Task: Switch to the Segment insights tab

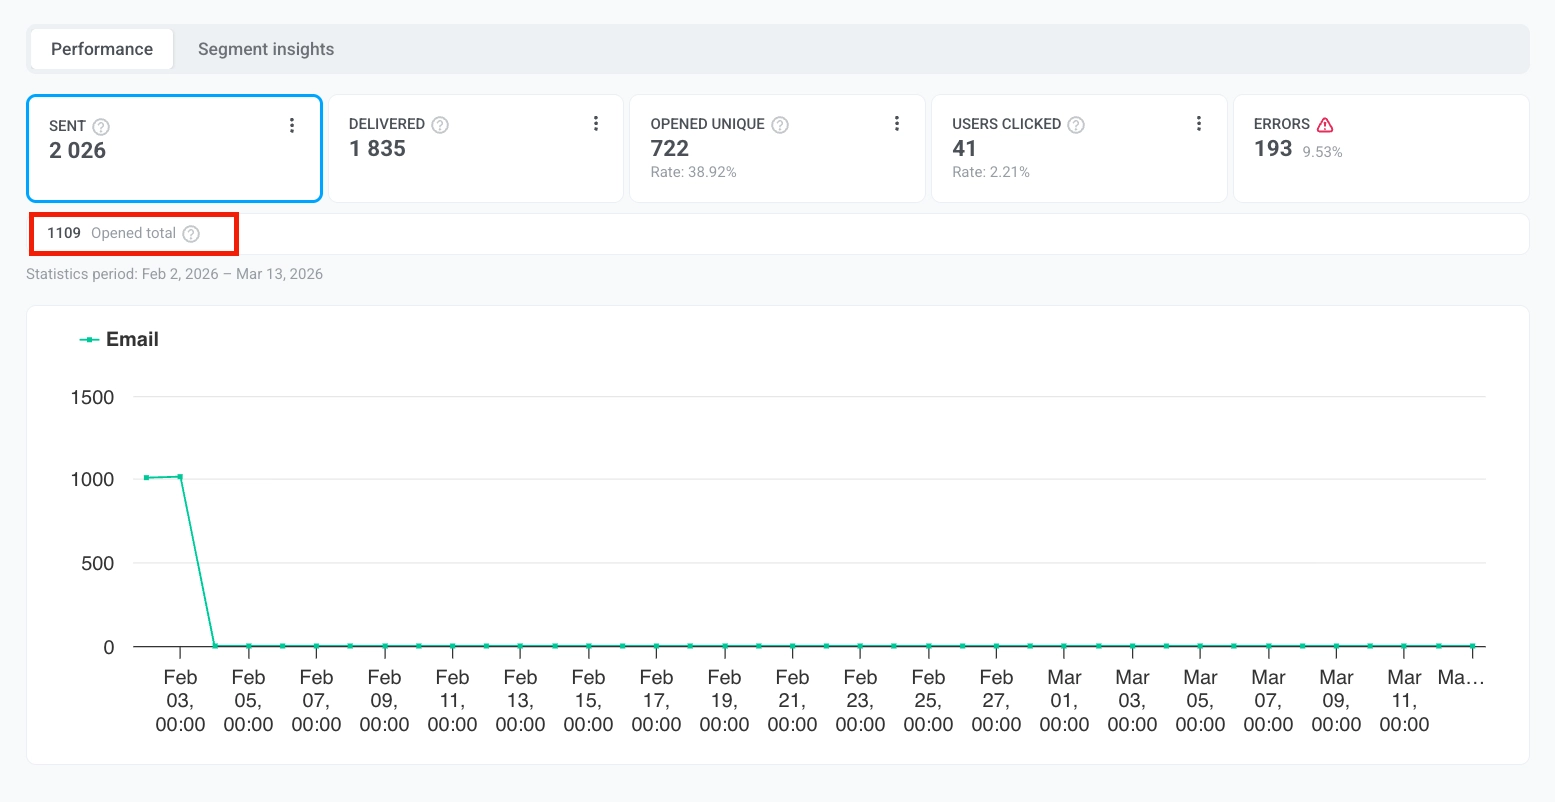Action: pos(265,48)
